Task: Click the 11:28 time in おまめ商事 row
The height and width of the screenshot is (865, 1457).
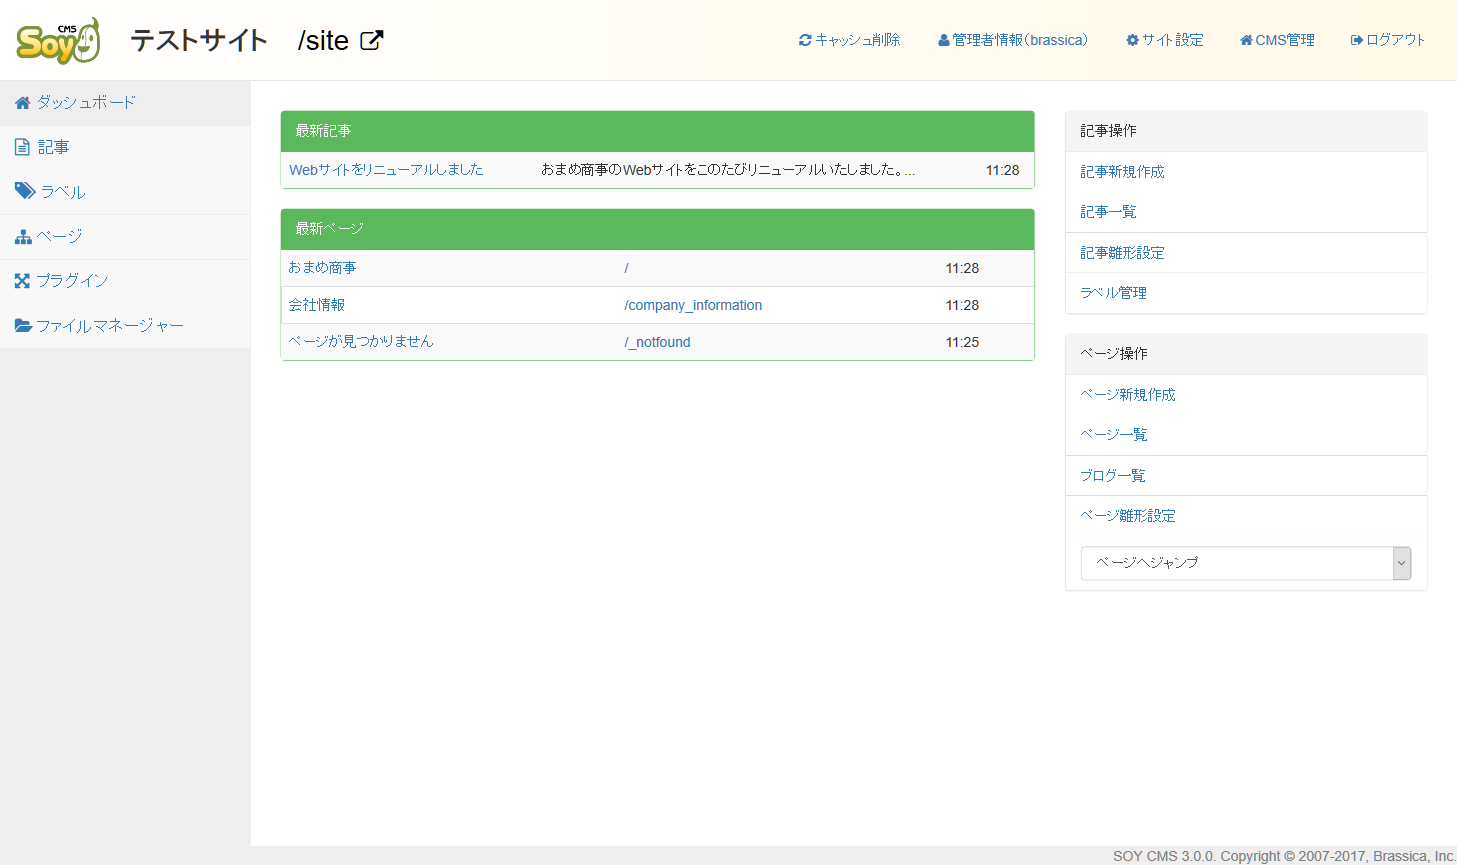Action: (x=962, y=268)
